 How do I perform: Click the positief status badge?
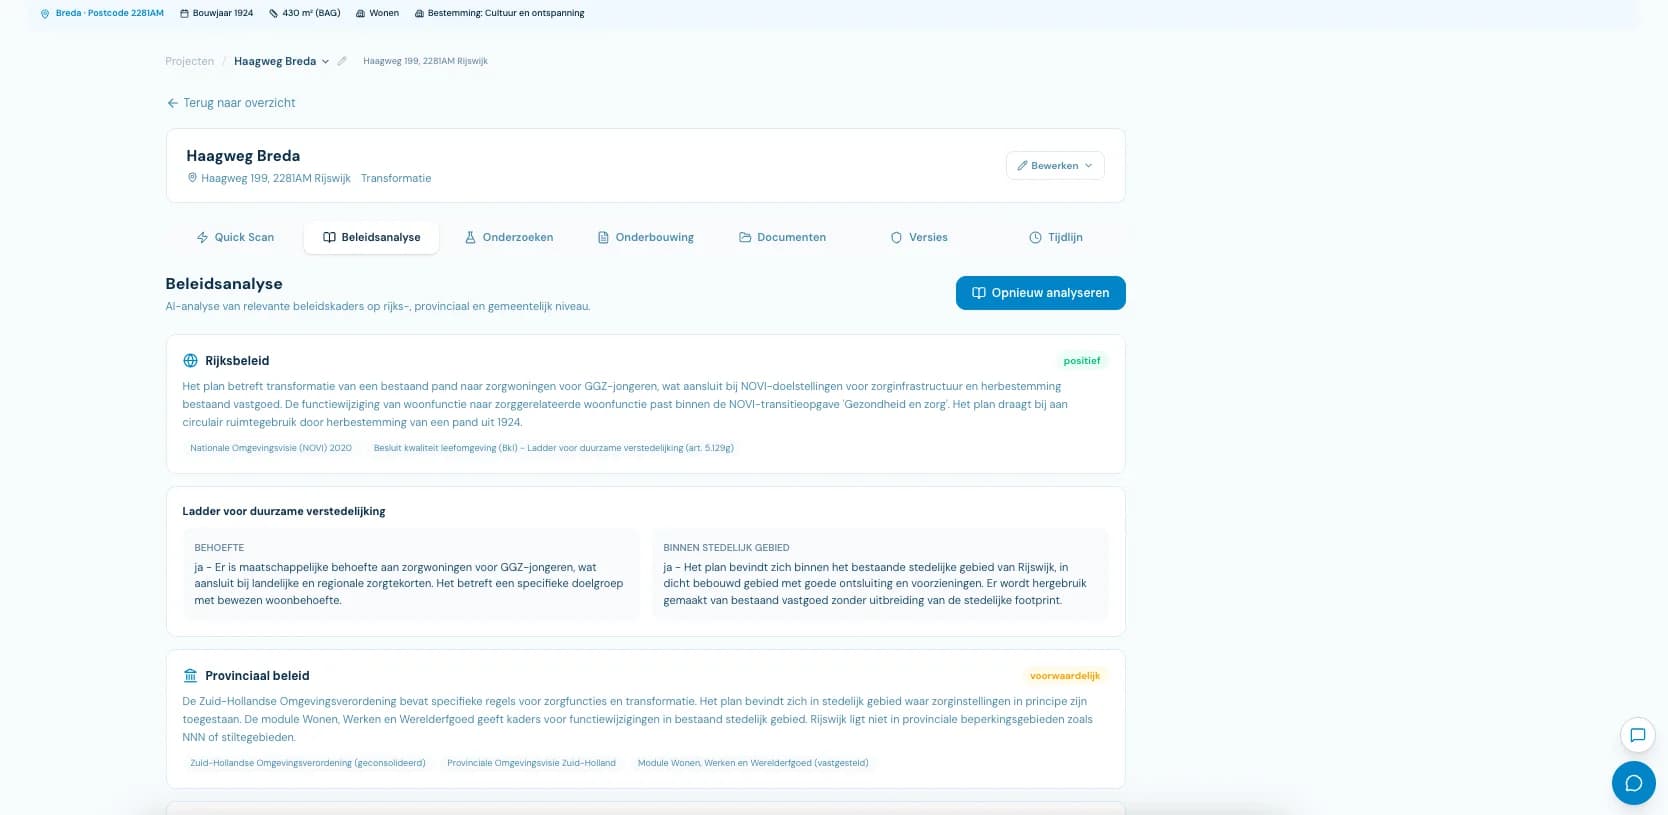pos(1082,361)
